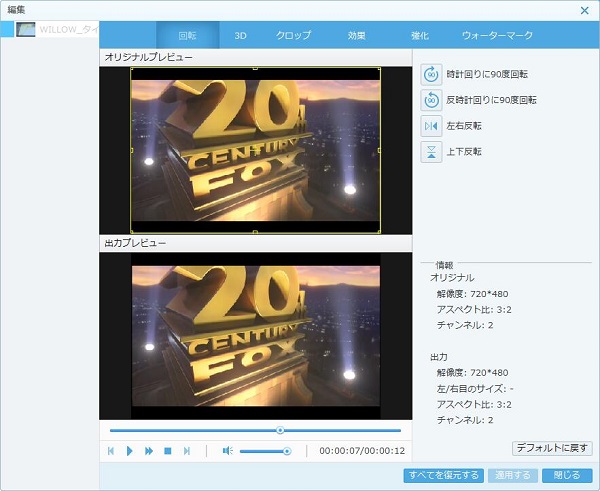Select the 反時計回りに90度回転 label

[x=491, y=100]
